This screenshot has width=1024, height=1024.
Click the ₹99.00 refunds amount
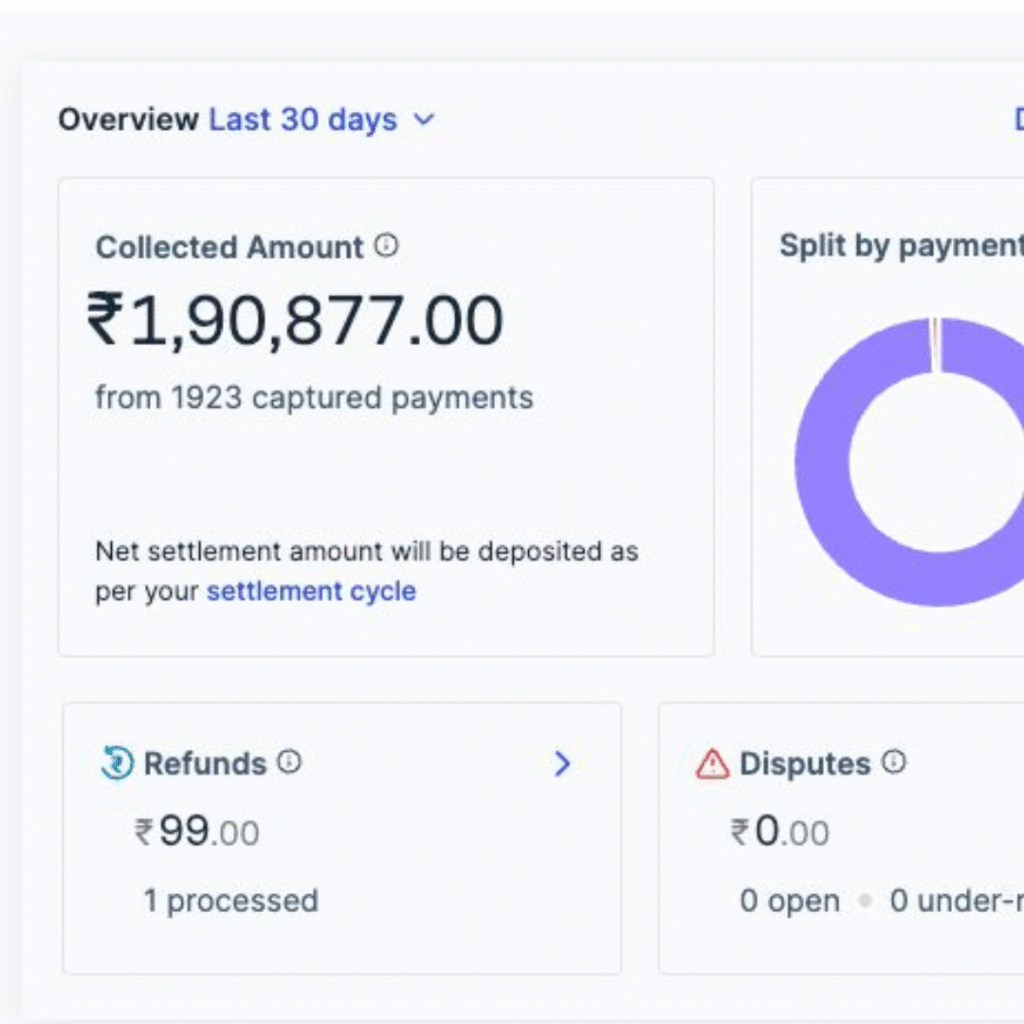197,832
